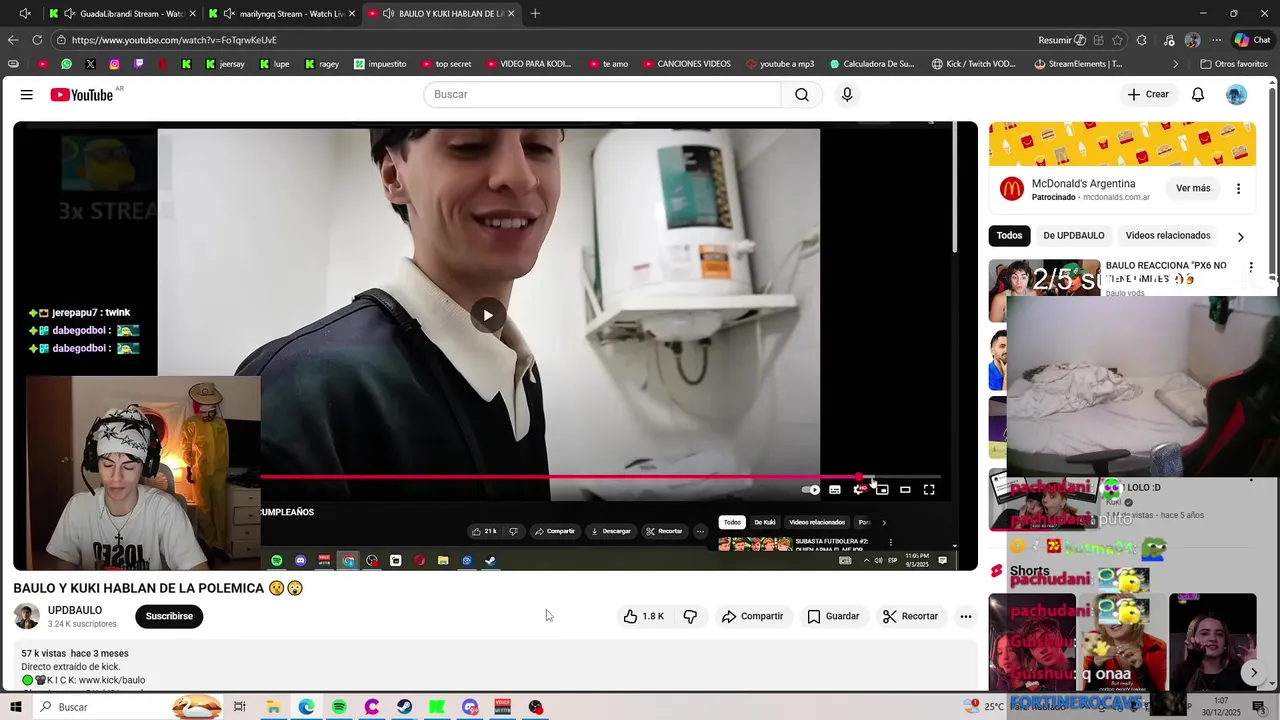Open the Otros favoritos folder
Image resolution: width=1280 pixels, height=720 pixels.
(1233, 64)
